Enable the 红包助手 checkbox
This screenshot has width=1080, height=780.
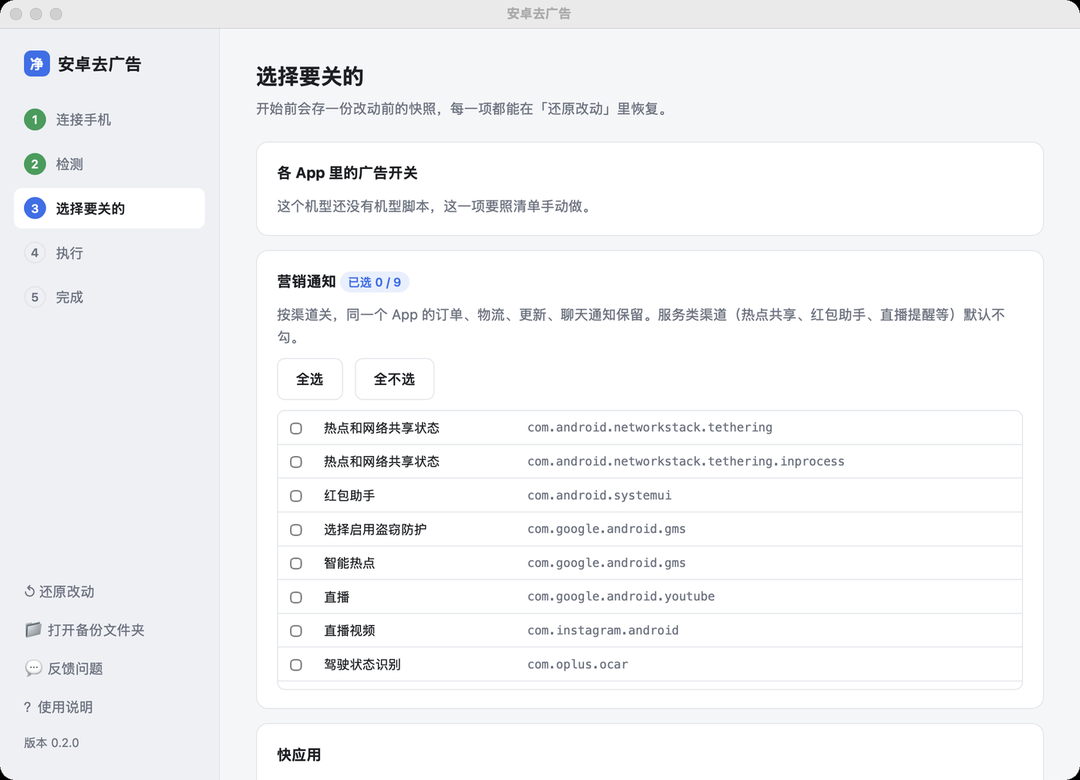tap(296, 495)
